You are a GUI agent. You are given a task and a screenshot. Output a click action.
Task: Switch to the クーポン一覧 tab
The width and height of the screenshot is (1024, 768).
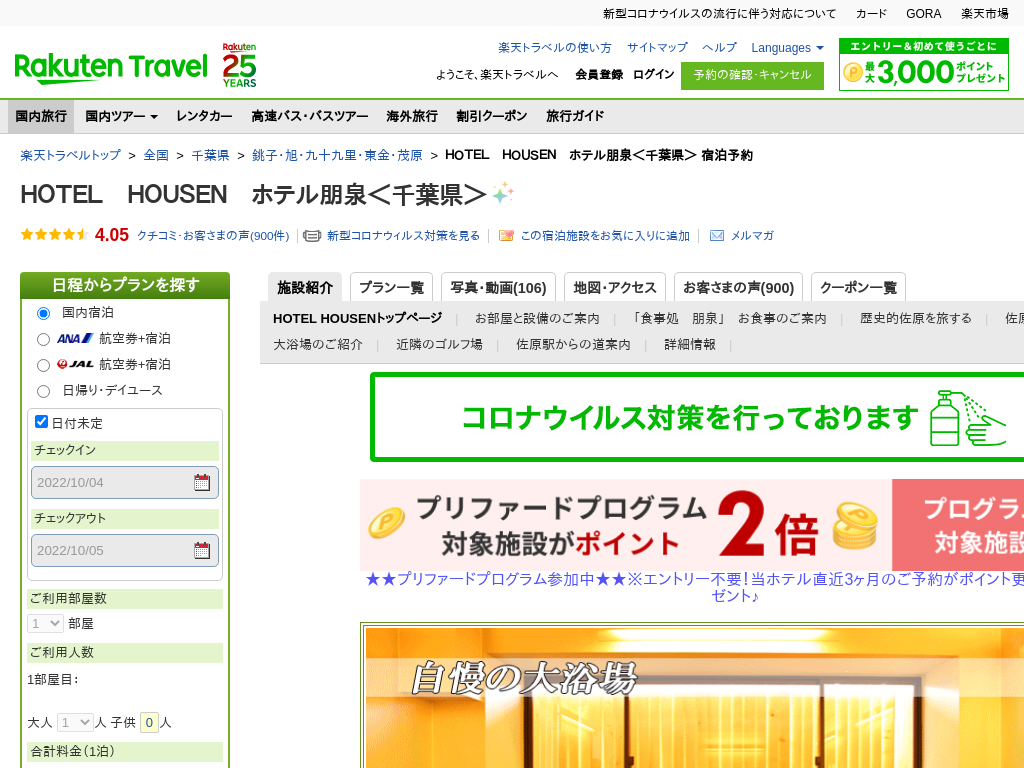tap(858, 287)
